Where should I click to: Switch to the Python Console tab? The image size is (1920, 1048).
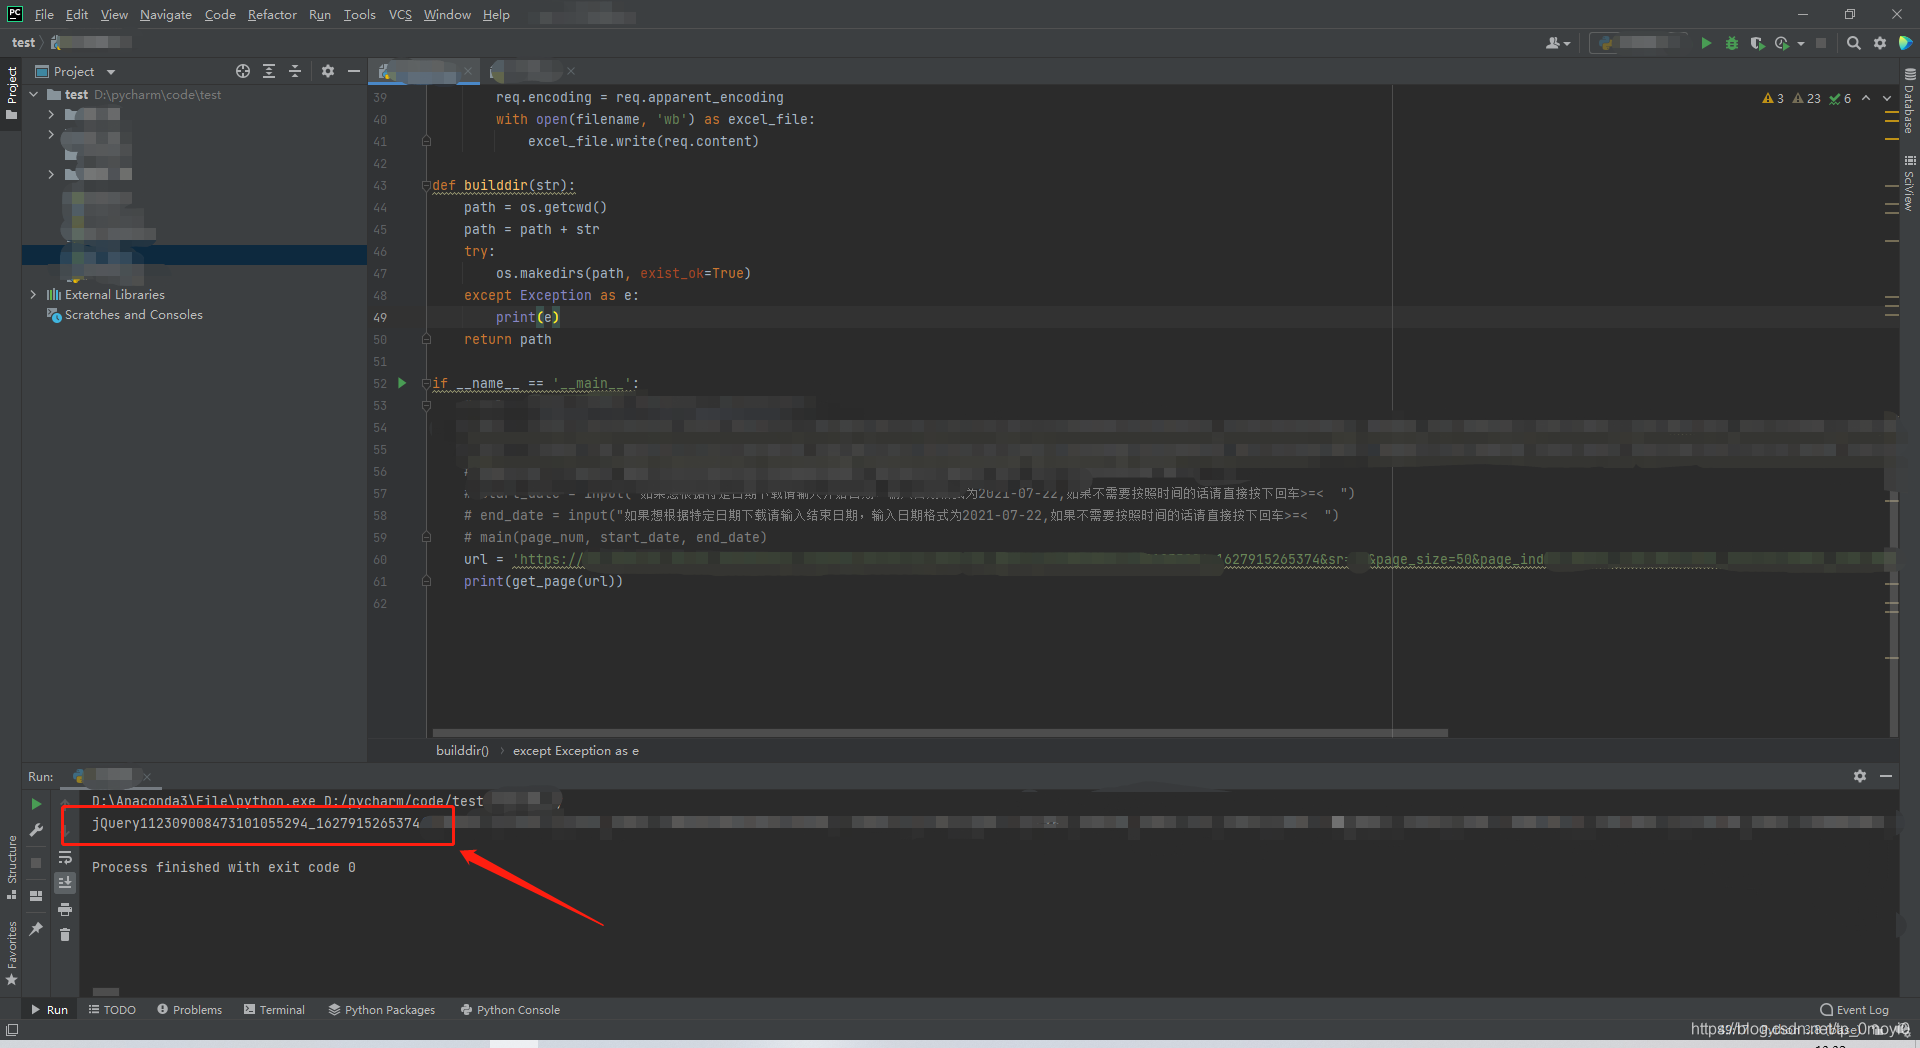click(x=510, y=1010)
